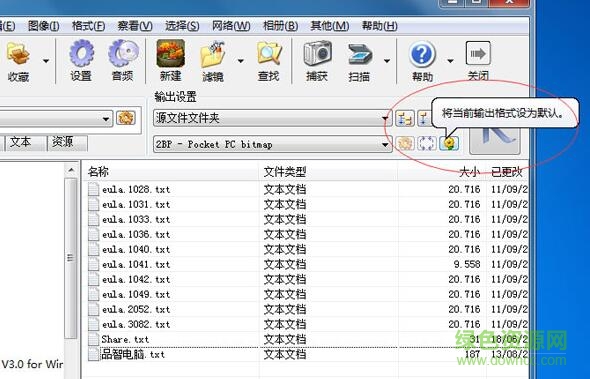The width and height of the screenshot is (590, 379).
Task: Open the 源文件文件夹 output folder dropdown
Action: pos(385,118)
